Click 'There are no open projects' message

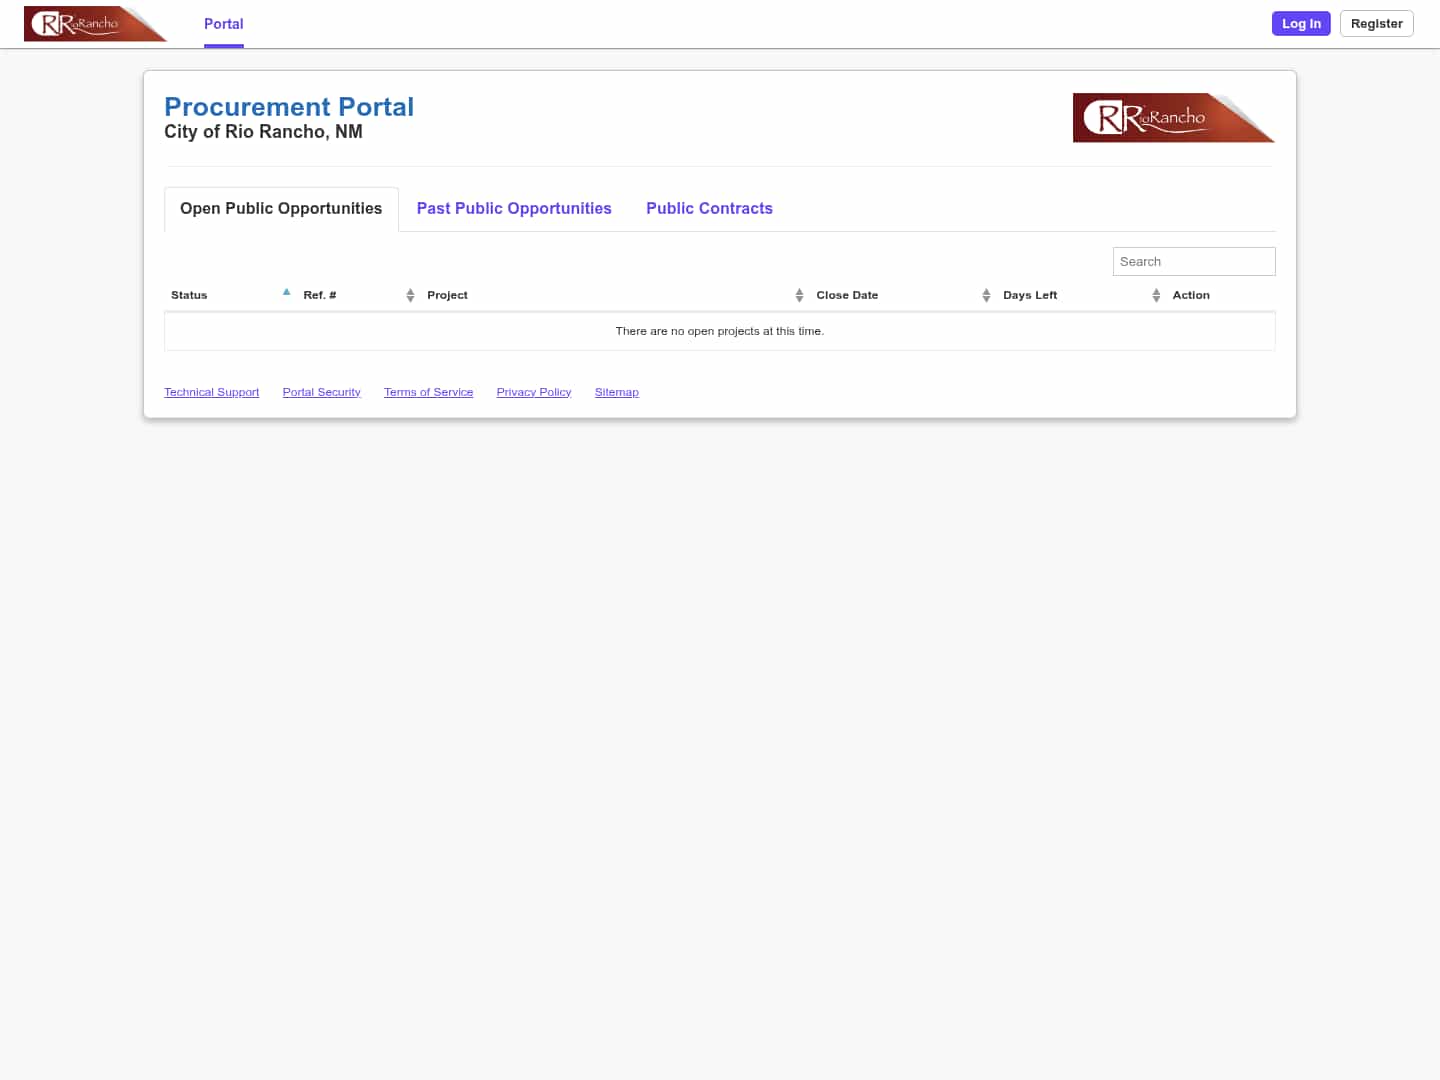pyautogui.click(x=720, y=331)
